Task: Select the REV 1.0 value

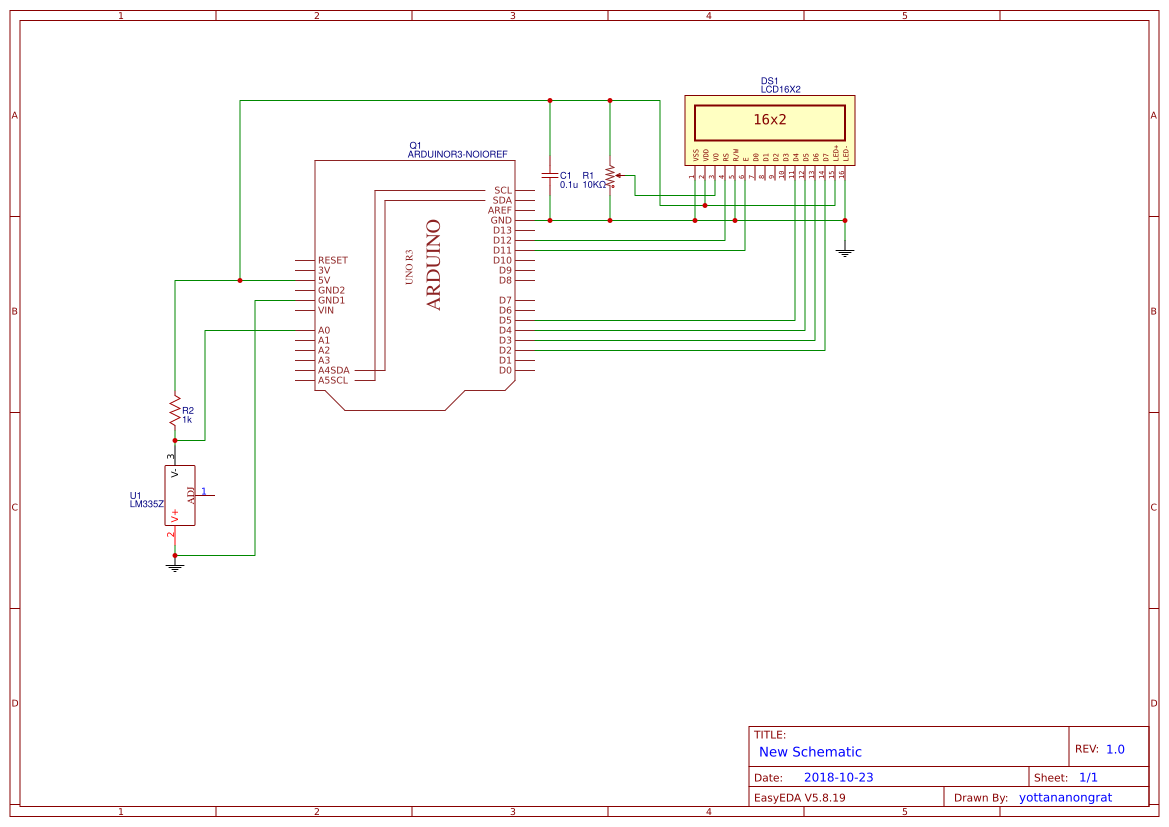Action: 1115,749
